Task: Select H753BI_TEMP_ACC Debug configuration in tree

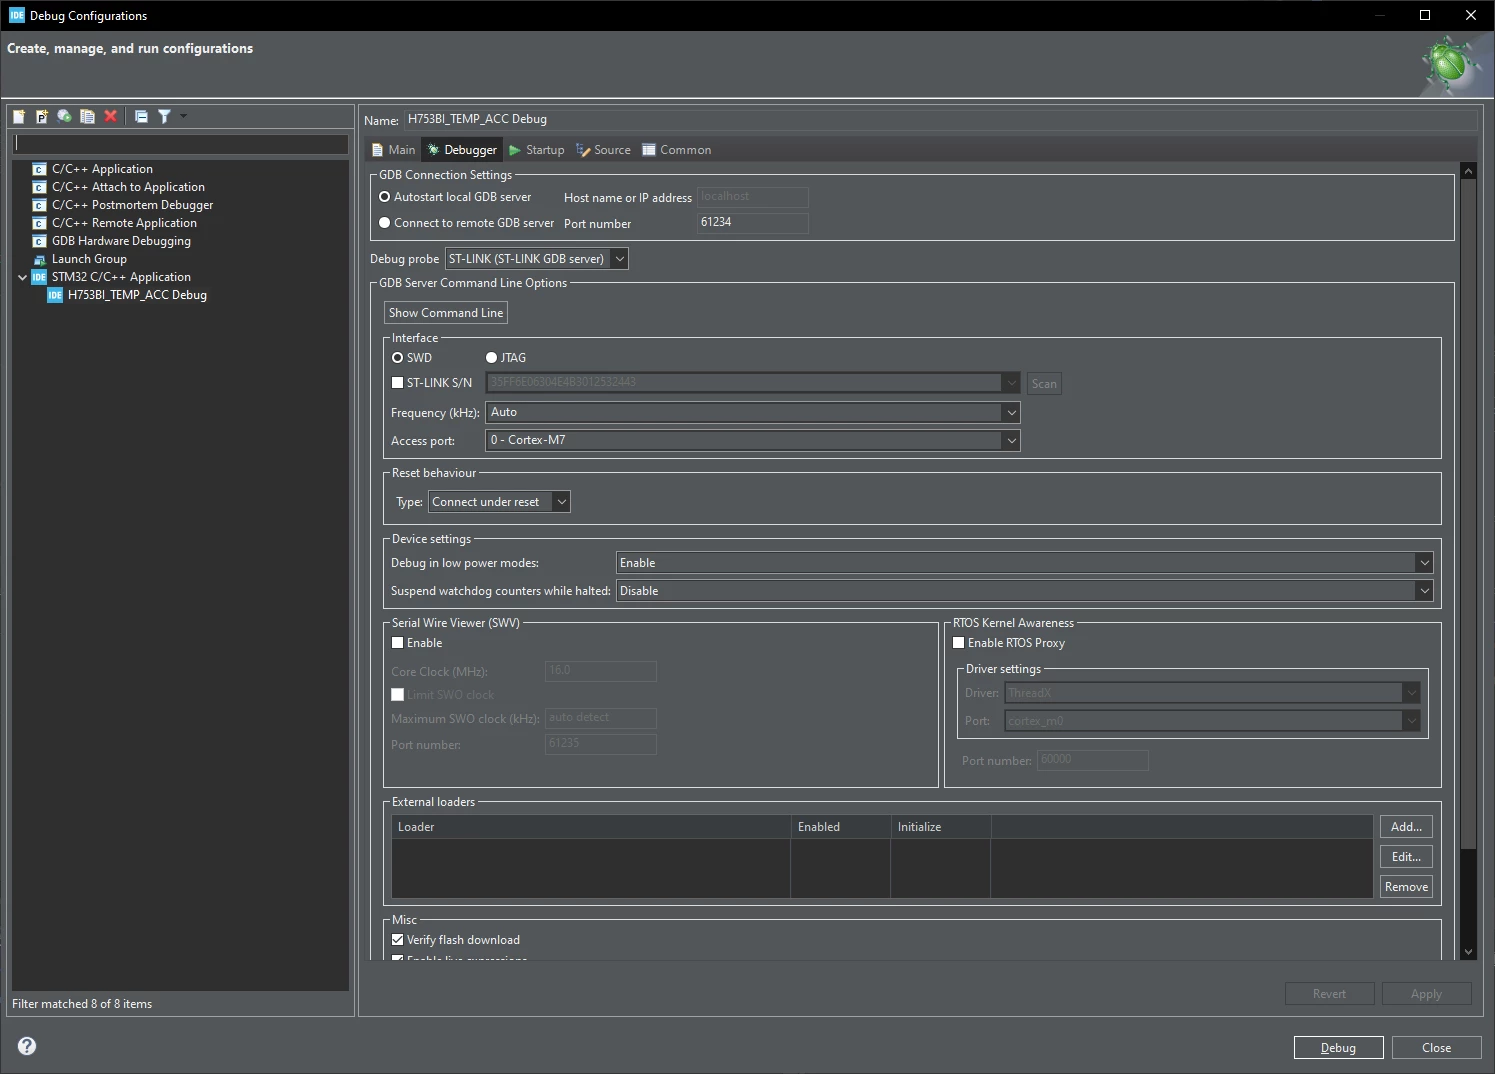Action: (137, 295)
